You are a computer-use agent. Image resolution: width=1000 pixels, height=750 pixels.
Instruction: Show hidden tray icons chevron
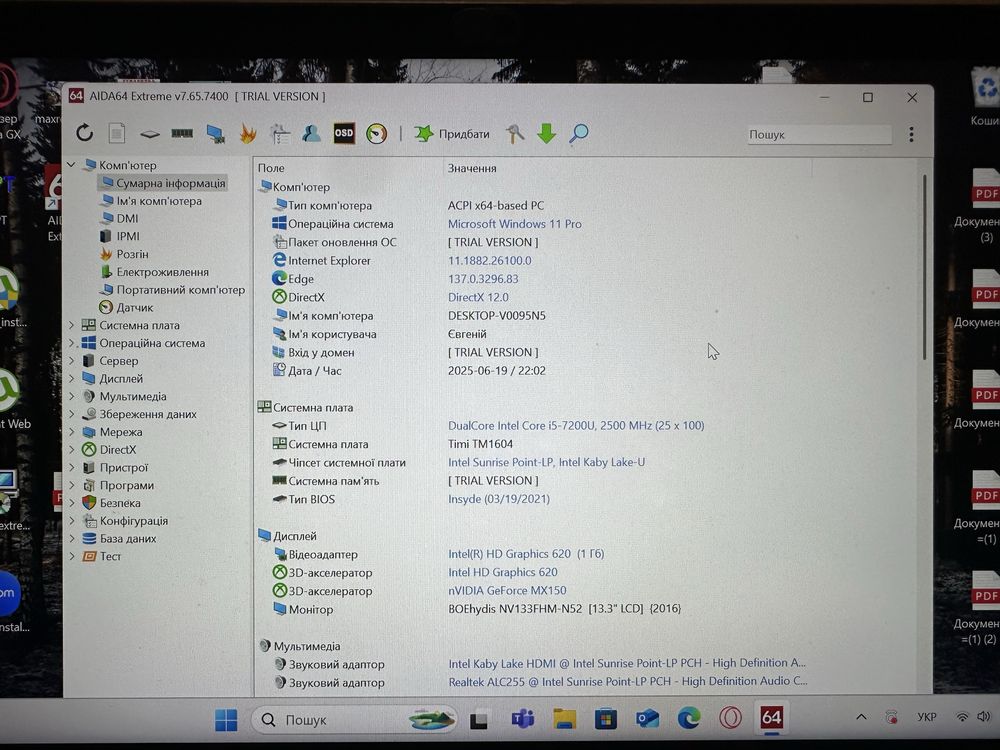[861, 717]
